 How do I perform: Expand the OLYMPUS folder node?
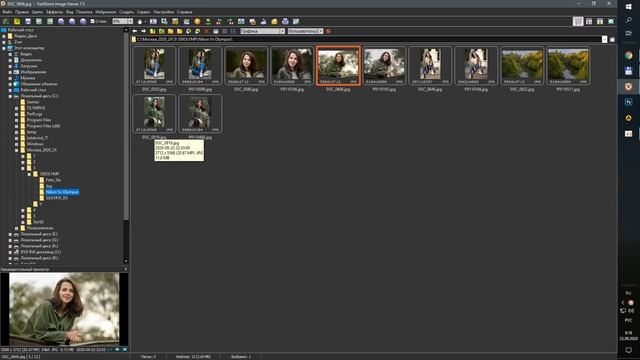coord(17,108)
